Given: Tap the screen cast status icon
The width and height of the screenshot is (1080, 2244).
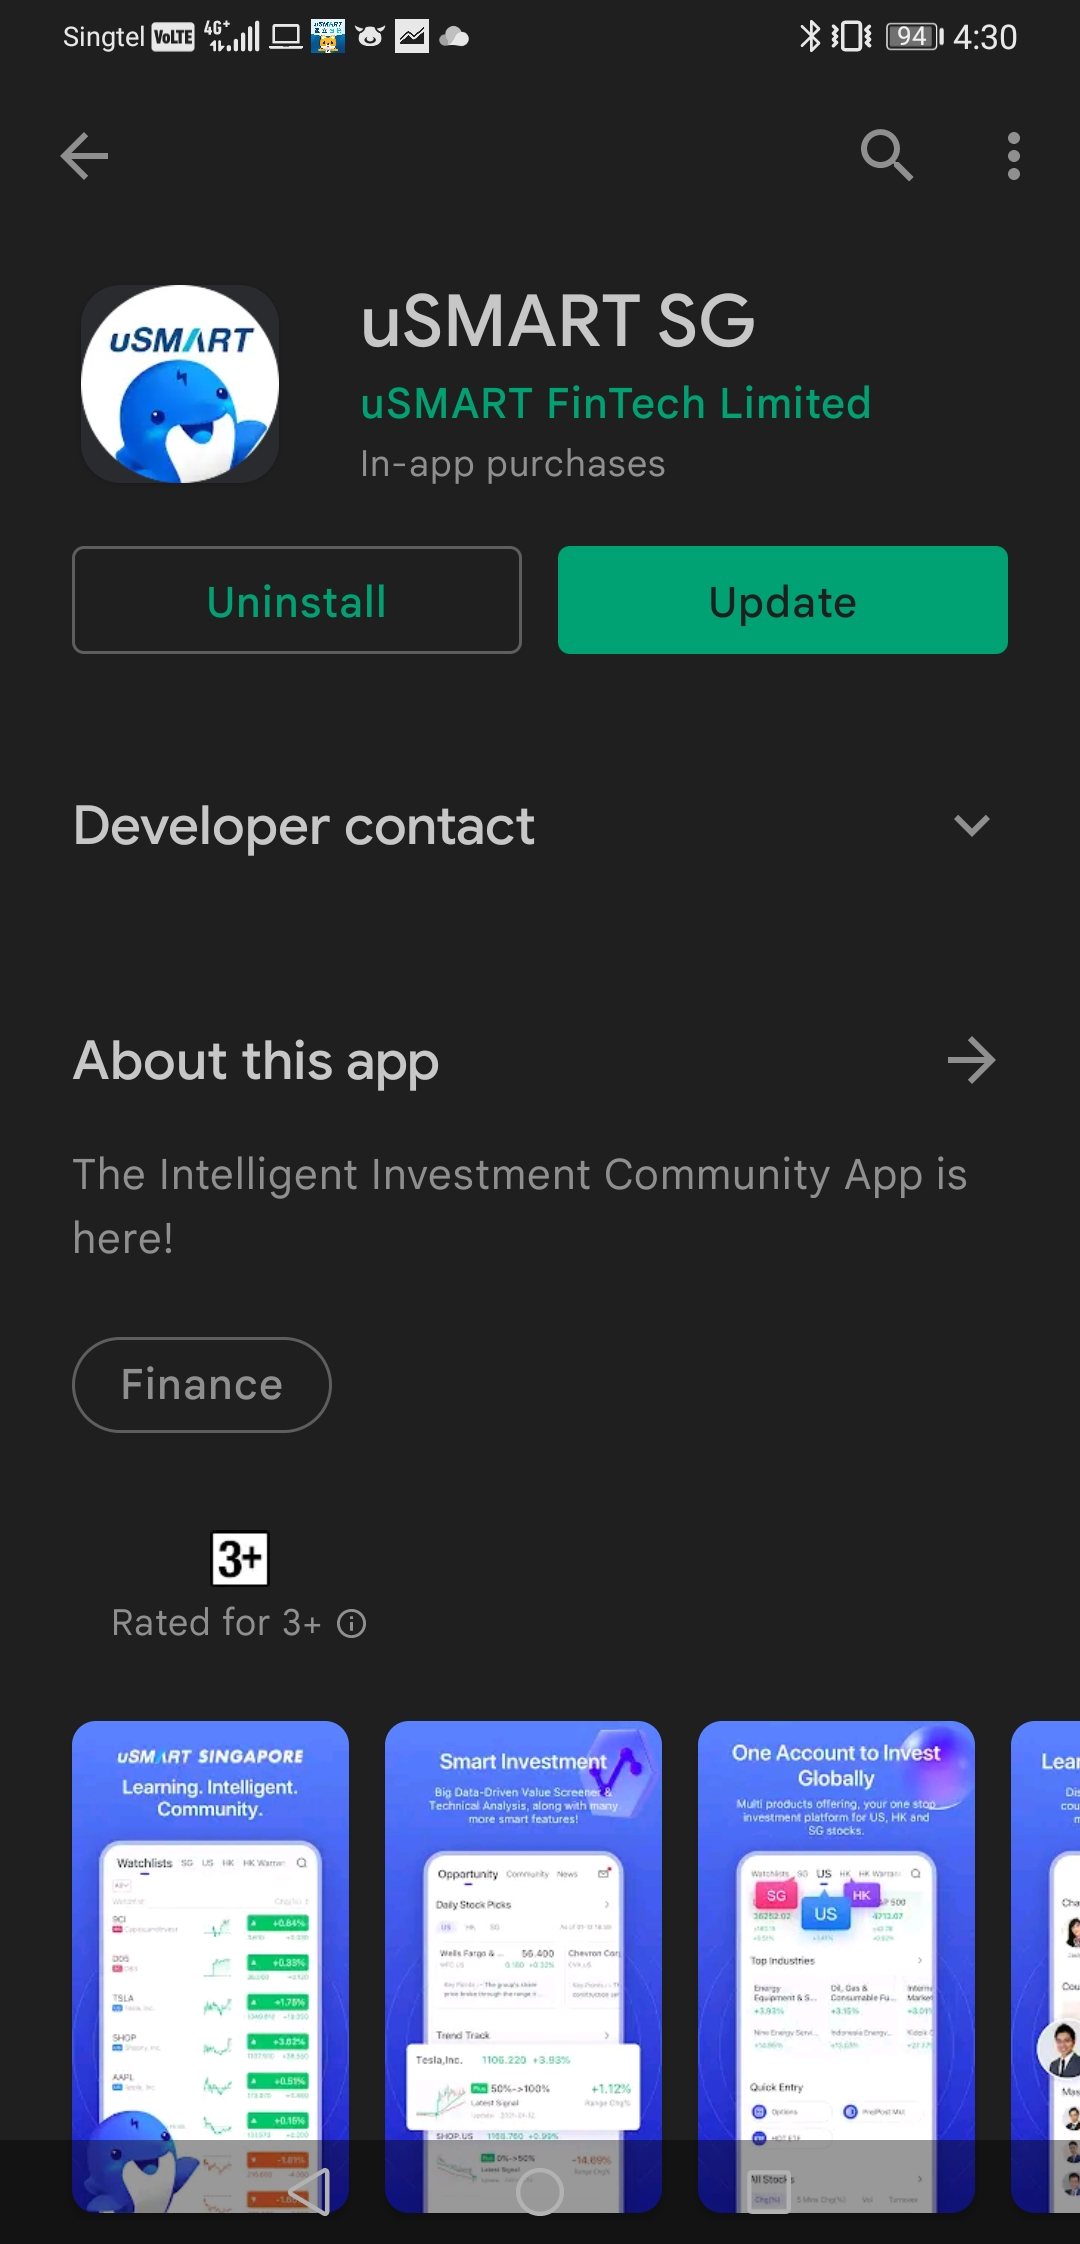Looking at the screenshot, I should 286,37.
